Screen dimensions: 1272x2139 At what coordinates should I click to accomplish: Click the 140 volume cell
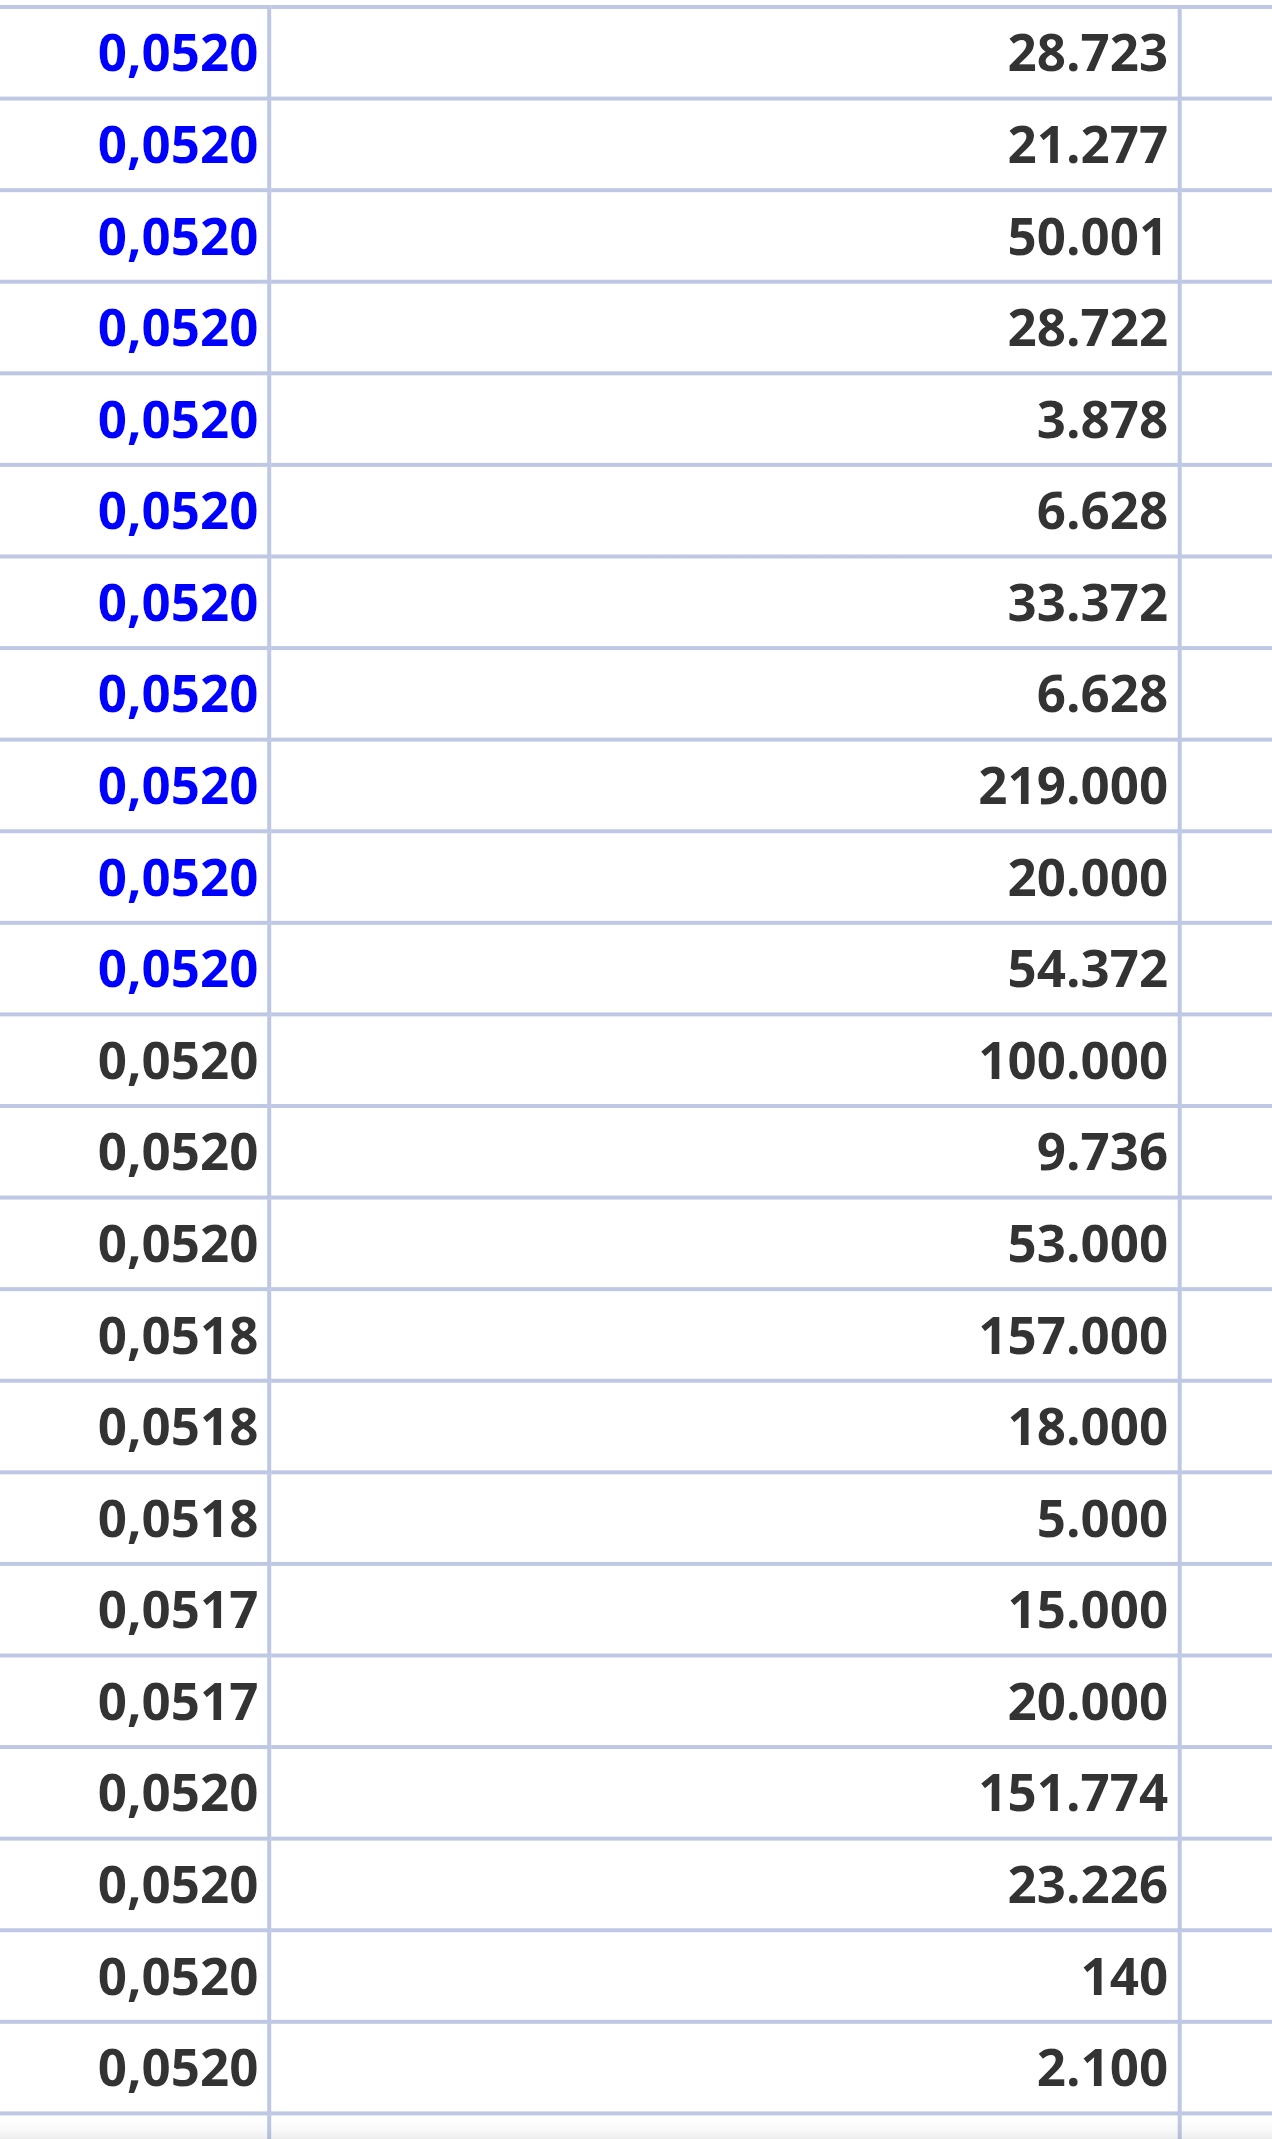tap(725, 1977)
